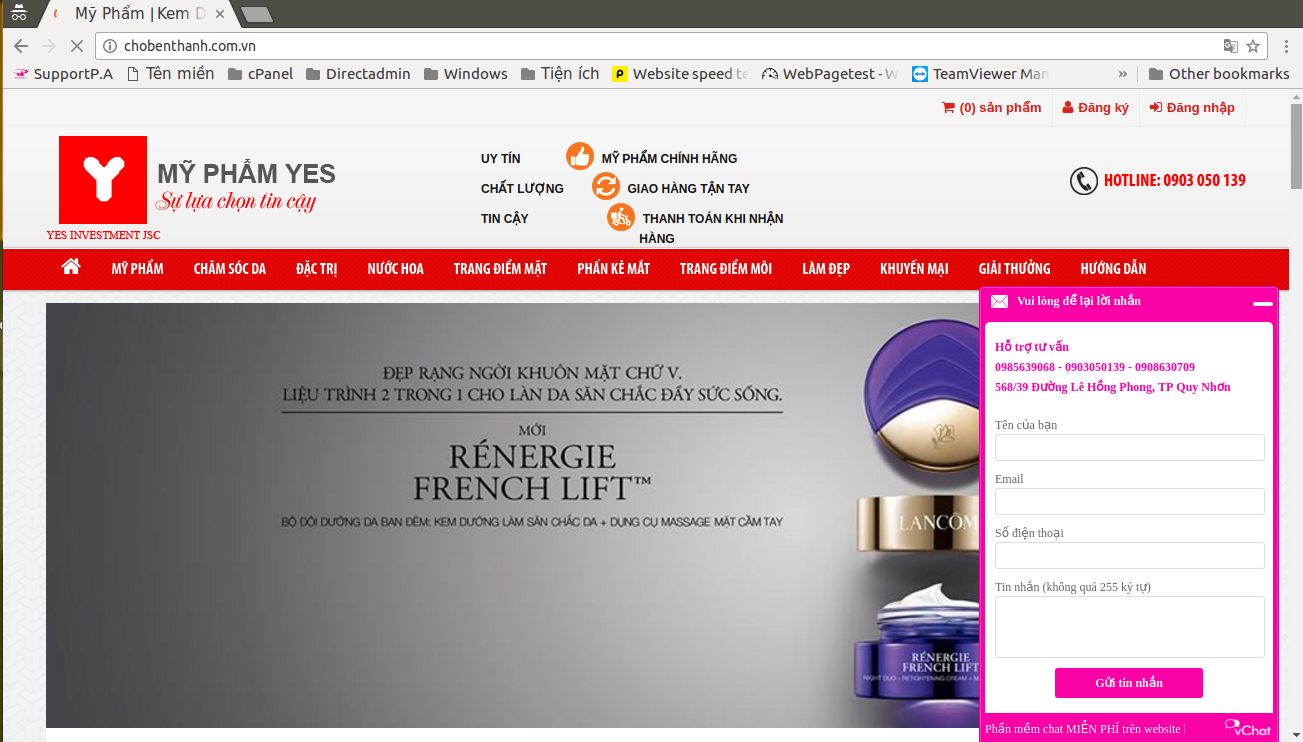1303x742 pixels.
Task: Click Phần mềm chat MIỄN PHÍ link
Action: pos(1083,729)
